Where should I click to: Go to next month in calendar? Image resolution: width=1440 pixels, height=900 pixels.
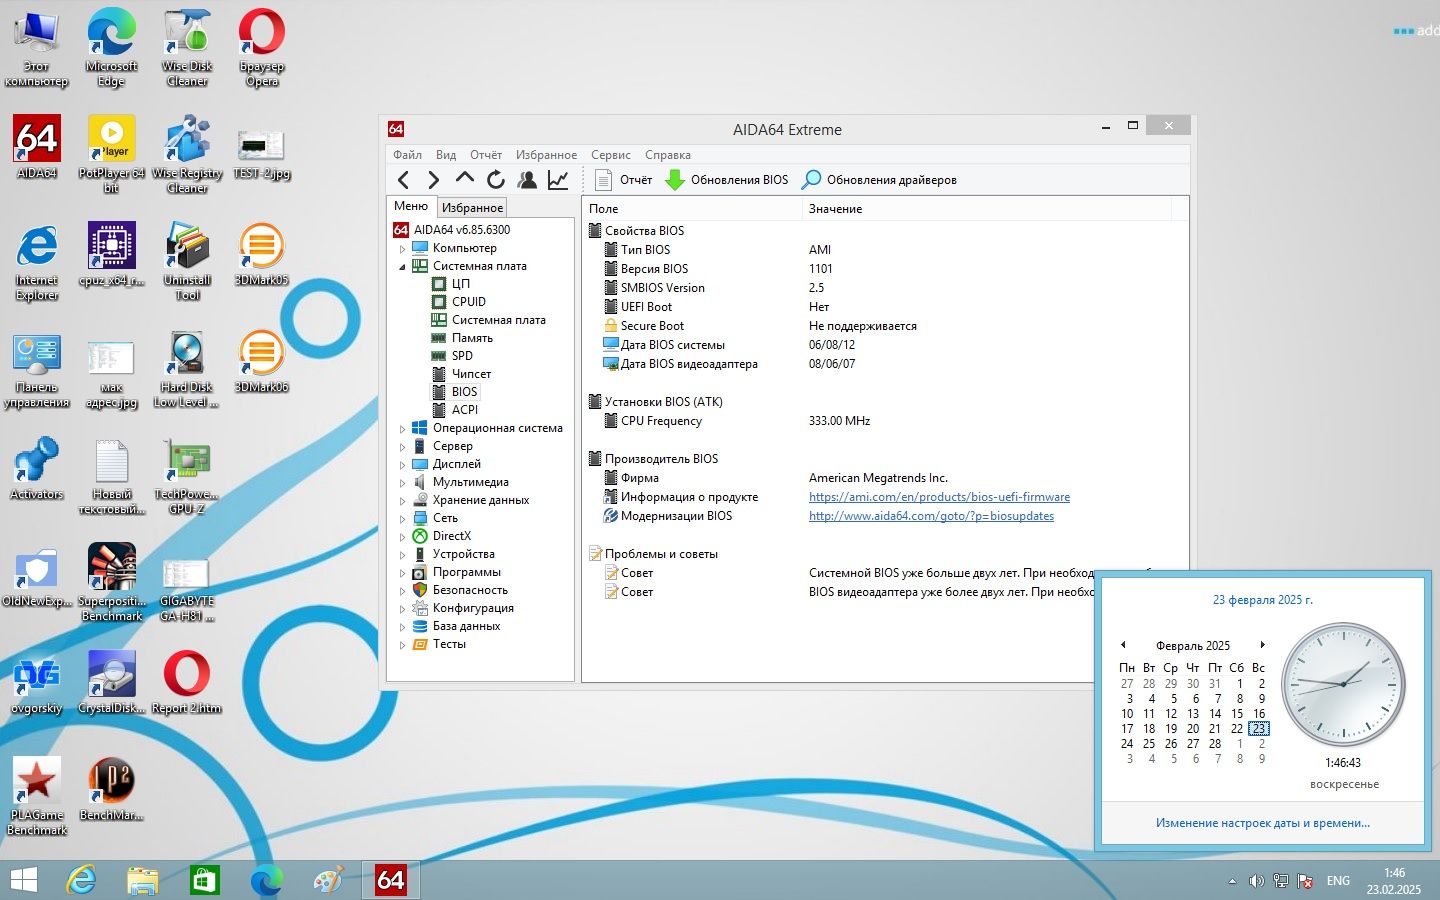pos(1263,645)
